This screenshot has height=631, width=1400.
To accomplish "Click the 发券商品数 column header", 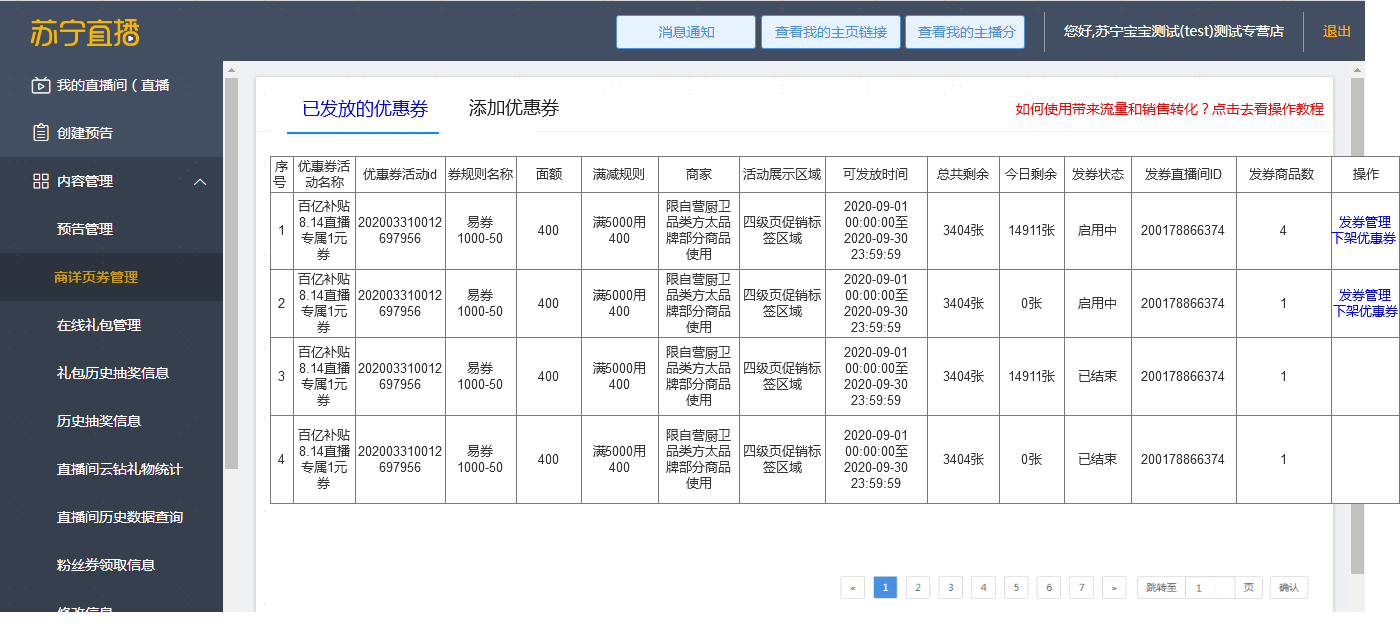I will [1283, 174].
